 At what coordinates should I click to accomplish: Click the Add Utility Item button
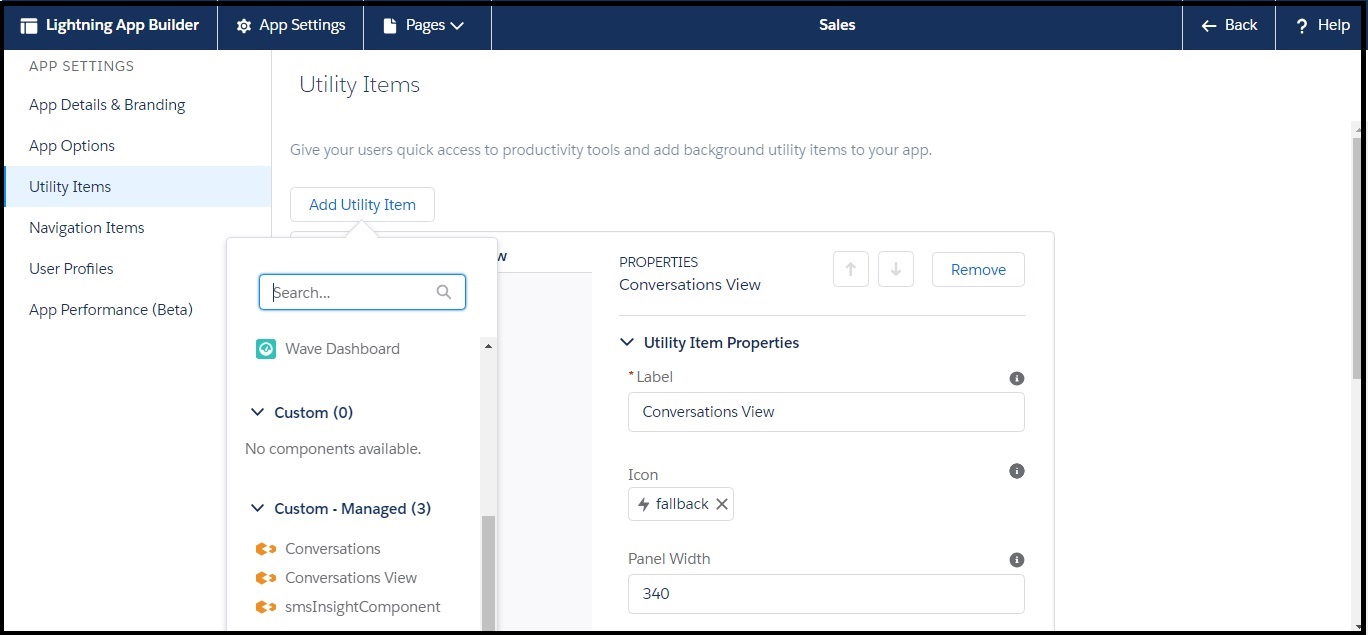(x=362, y=204)
